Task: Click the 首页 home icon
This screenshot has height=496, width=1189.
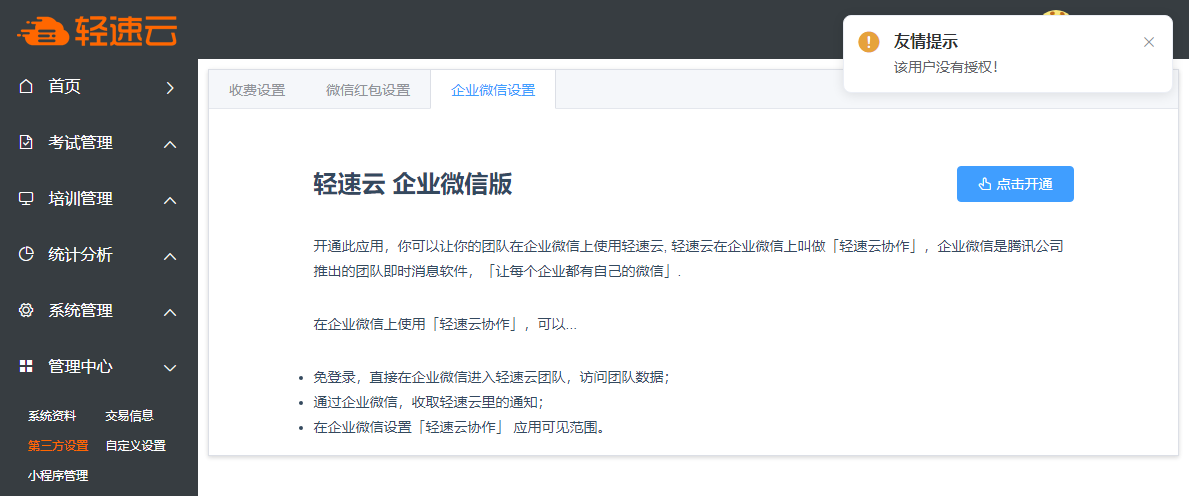Action: 26,86
